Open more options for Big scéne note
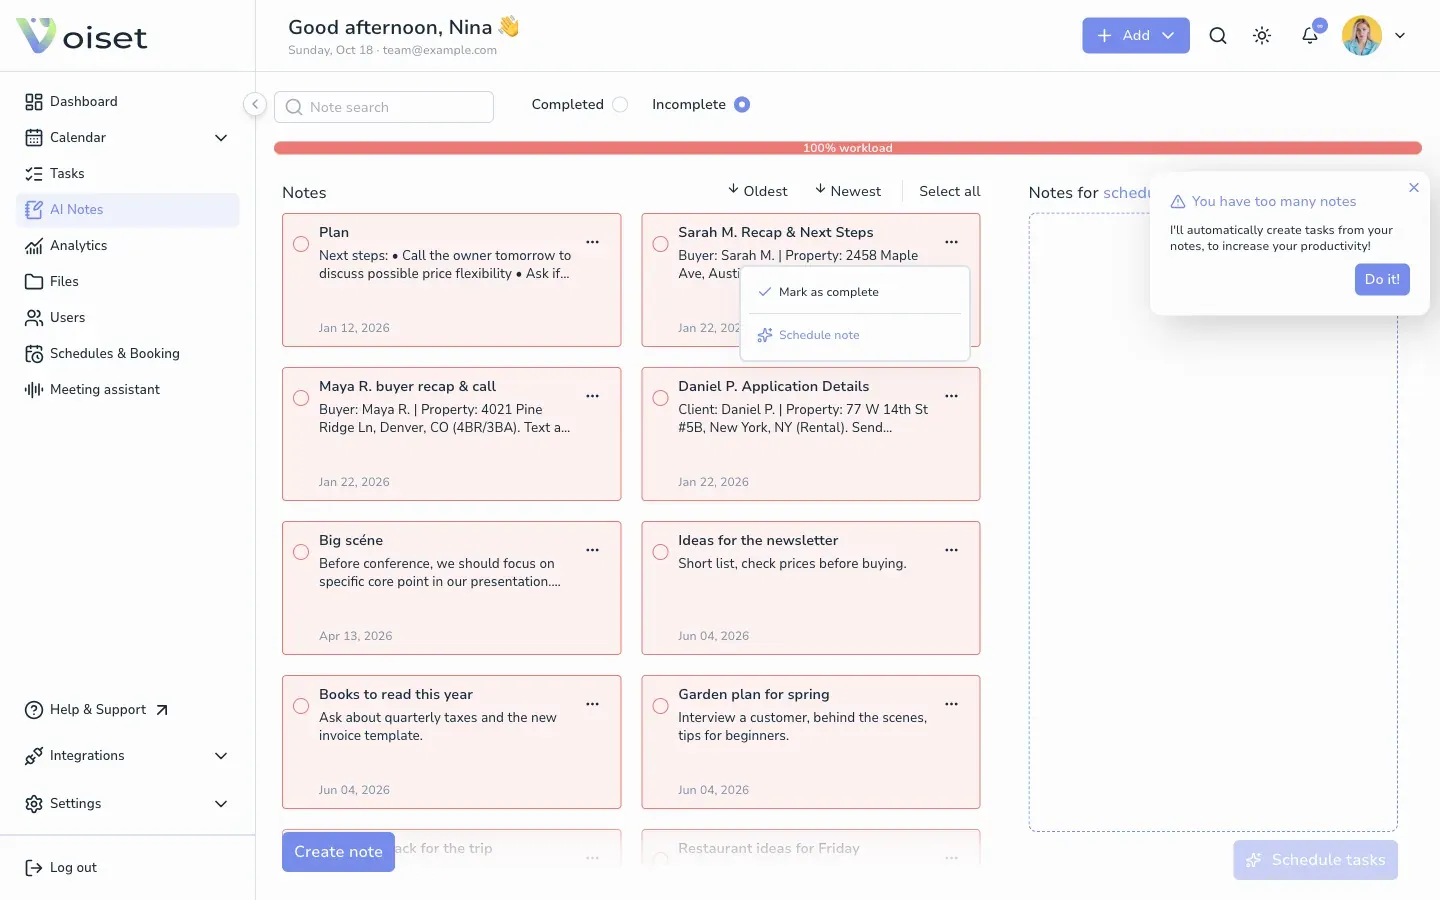The image size is (1440, 900). [592, 550]
